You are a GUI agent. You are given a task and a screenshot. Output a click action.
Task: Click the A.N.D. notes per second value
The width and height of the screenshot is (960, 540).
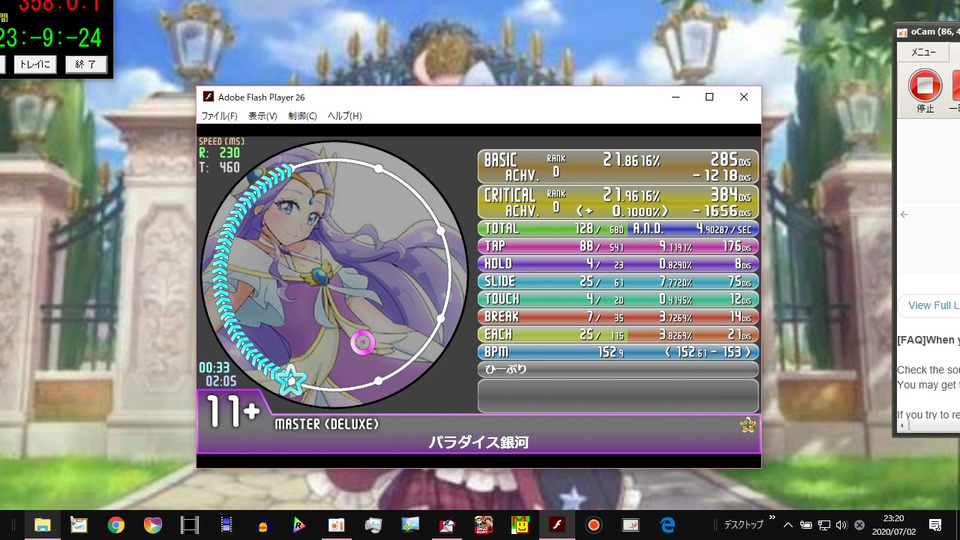click(x=724, y=229)
